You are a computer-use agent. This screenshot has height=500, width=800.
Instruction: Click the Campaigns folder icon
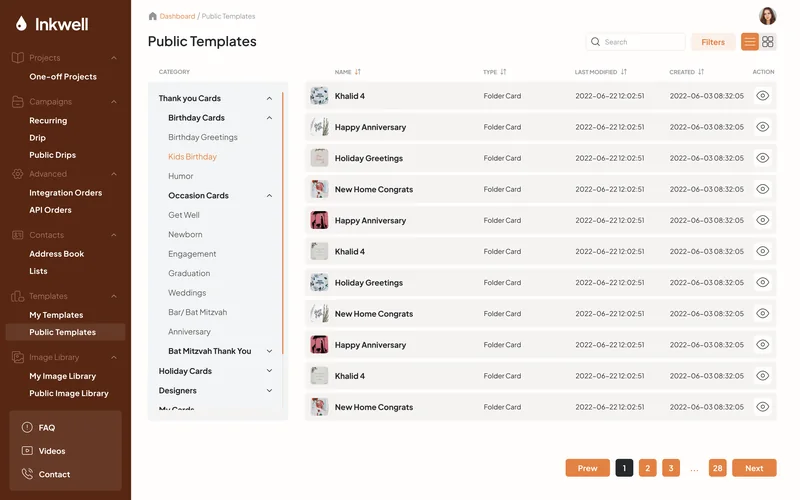point(18,102)
